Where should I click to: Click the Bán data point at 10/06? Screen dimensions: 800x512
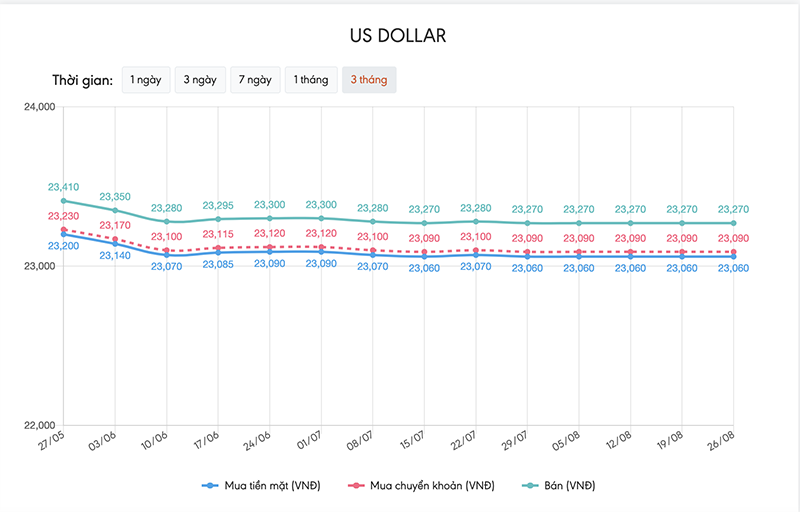point(167,221)
